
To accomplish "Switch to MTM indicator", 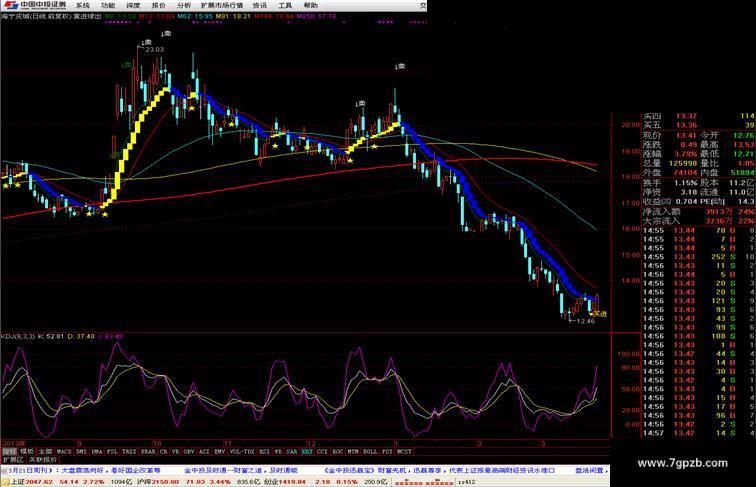I will click(353, 452).
